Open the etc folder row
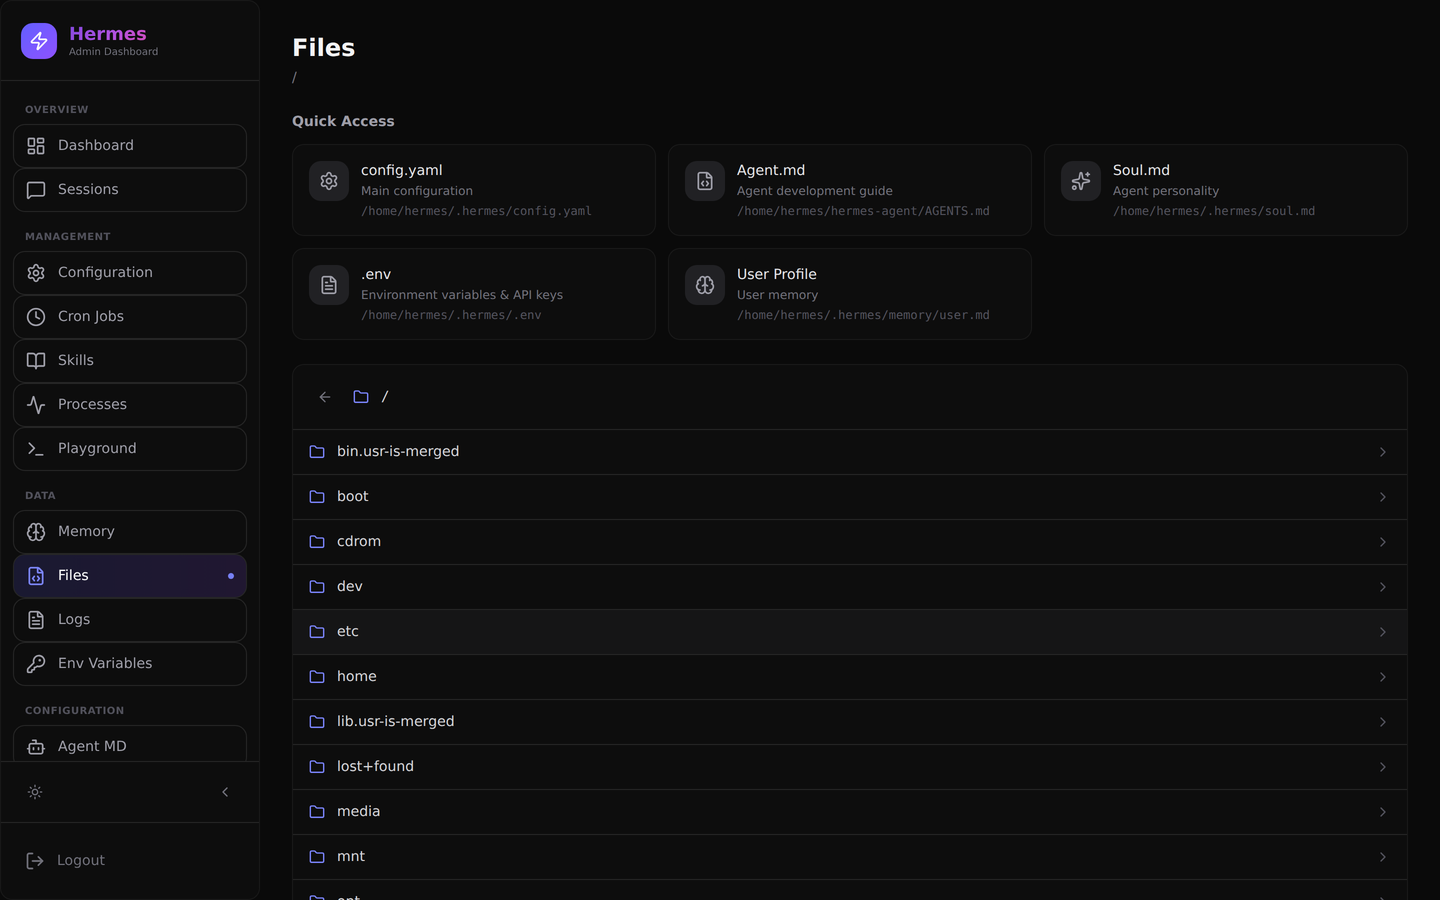Viewport: 1440px width, 900px height. pyautogui.click(x=850, y=632)
